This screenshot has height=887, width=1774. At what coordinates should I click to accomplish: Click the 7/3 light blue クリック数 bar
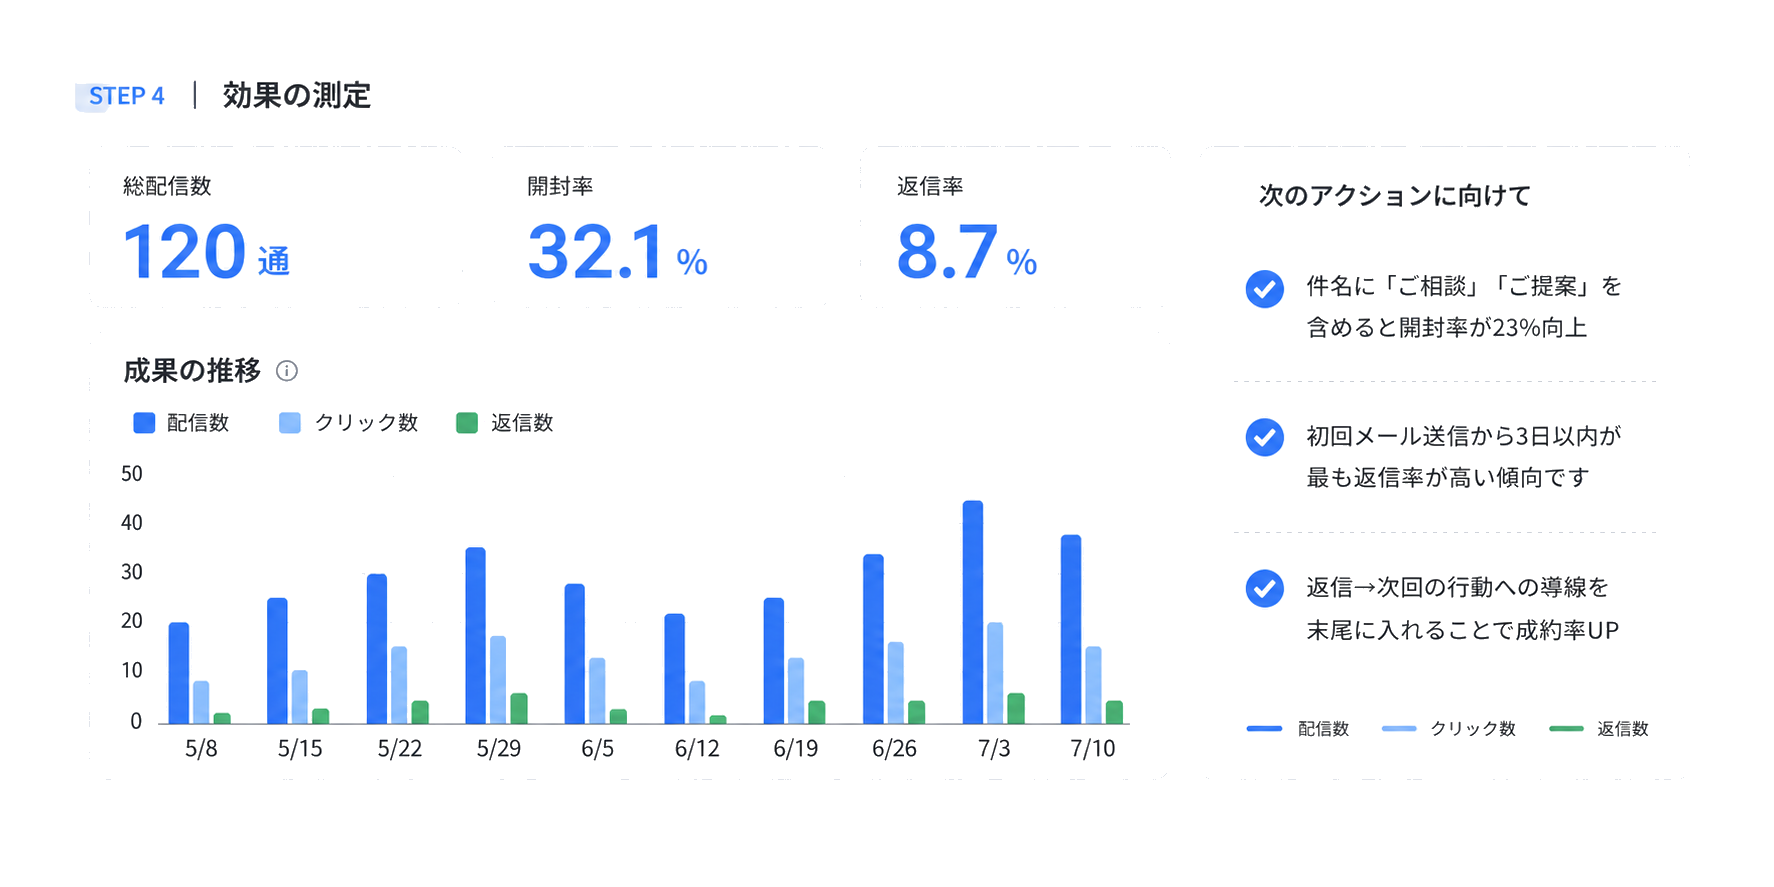[x=995, y=673]
